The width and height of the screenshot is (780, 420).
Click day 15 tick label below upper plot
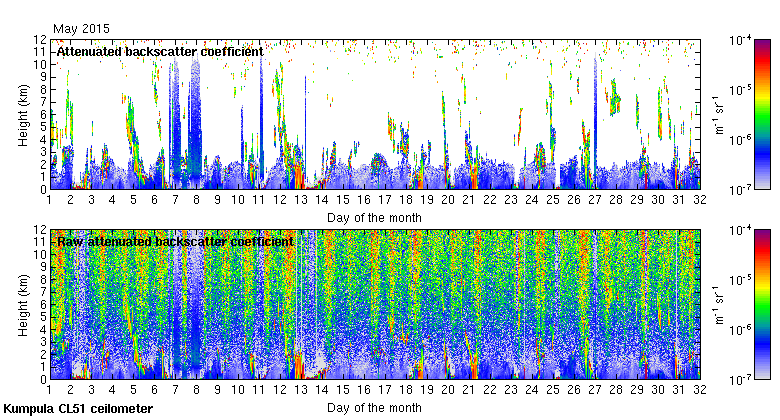tap(343, 200)
